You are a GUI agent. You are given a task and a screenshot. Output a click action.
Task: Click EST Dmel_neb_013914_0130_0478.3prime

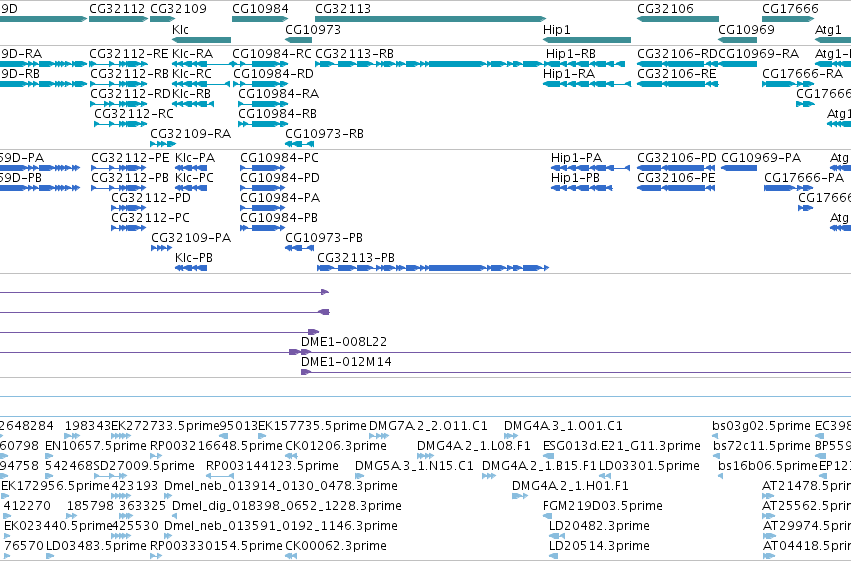click(x=281, y=486)
